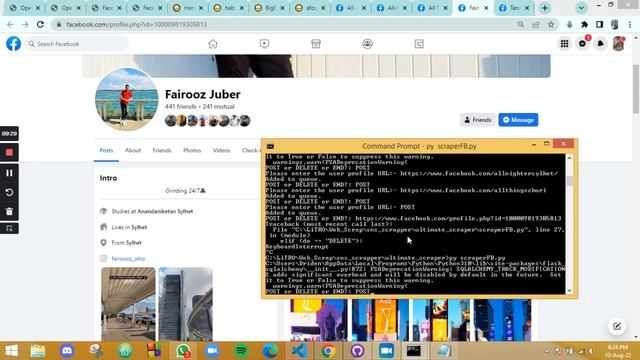Open the Facebook menu grid icon
The height and width of the screenshot is (360, 640).
tap(564, 44)
